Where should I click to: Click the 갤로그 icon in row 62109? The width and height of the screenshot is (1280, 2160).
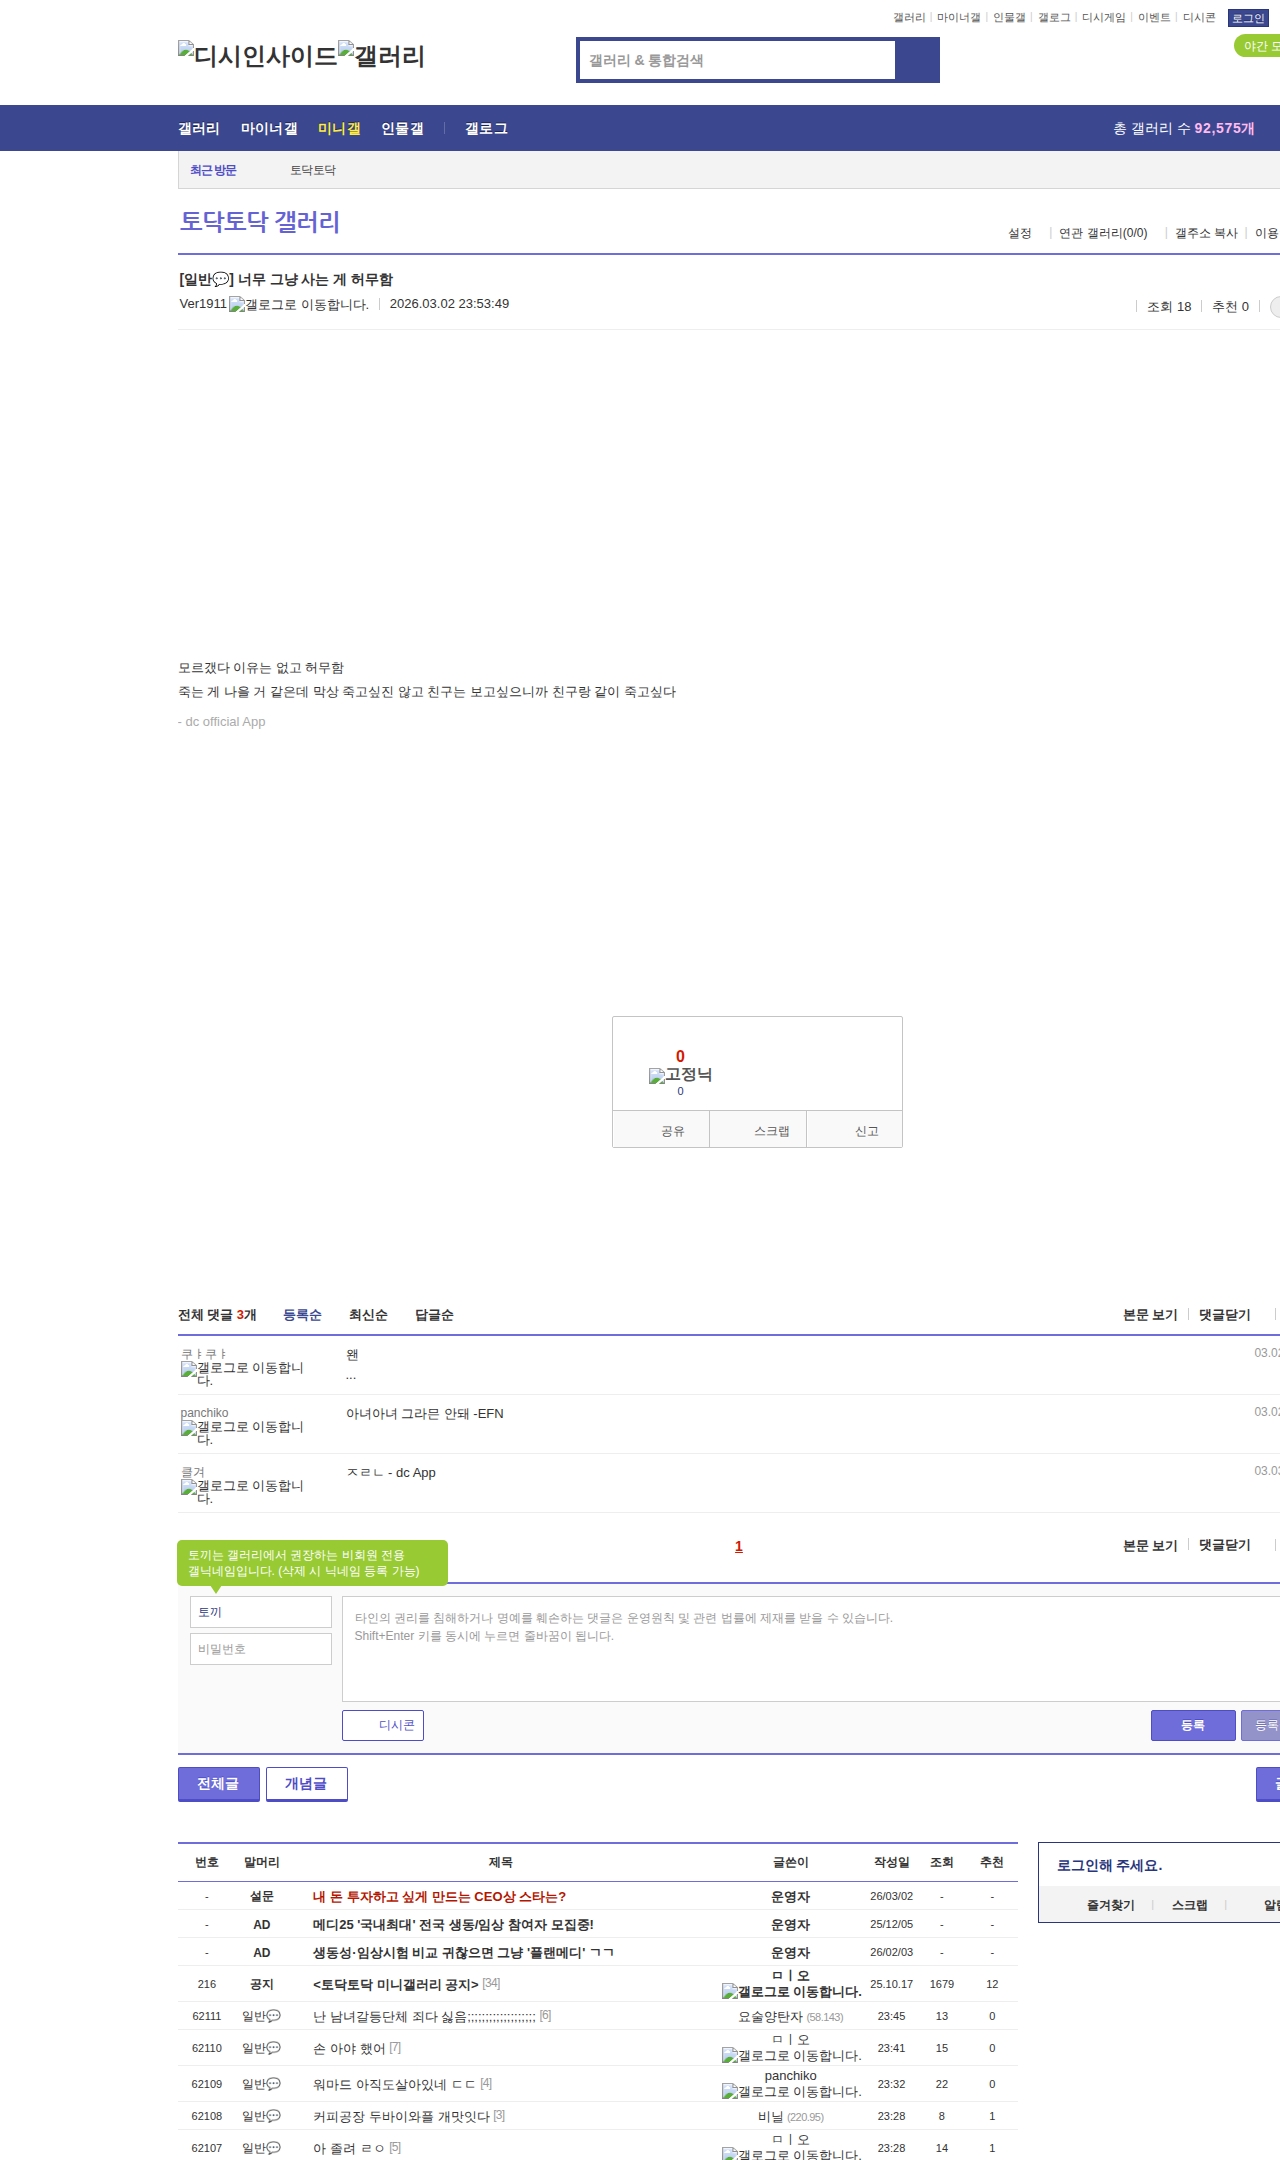pyautogui.click(x=791, y=2091)
